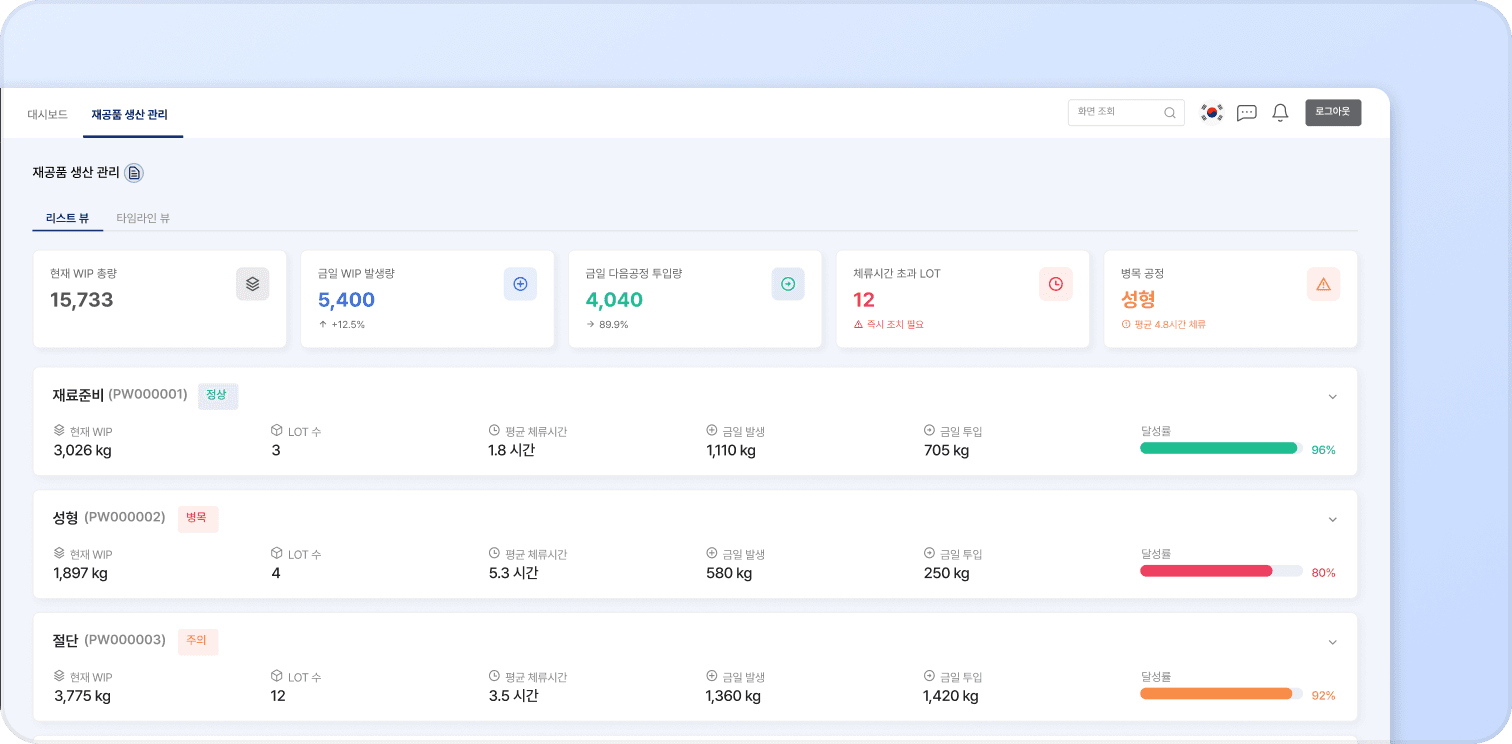Click the 1,897 kg 현재 WIP value
The height and width of the screenshot is (744, 1512).
80,574
